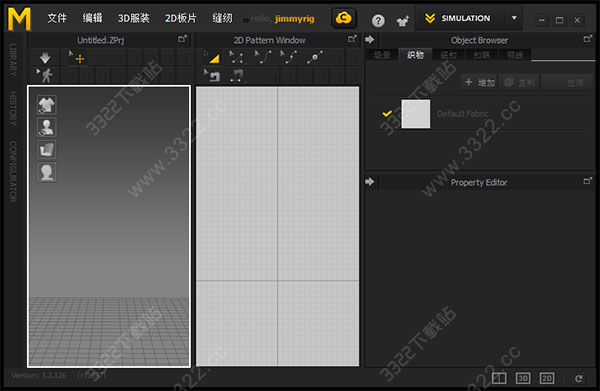Click the 增加 add fabric button
The width and height of the screenshot is (600, 391).
pyautogui.click(x=479, y=82)
